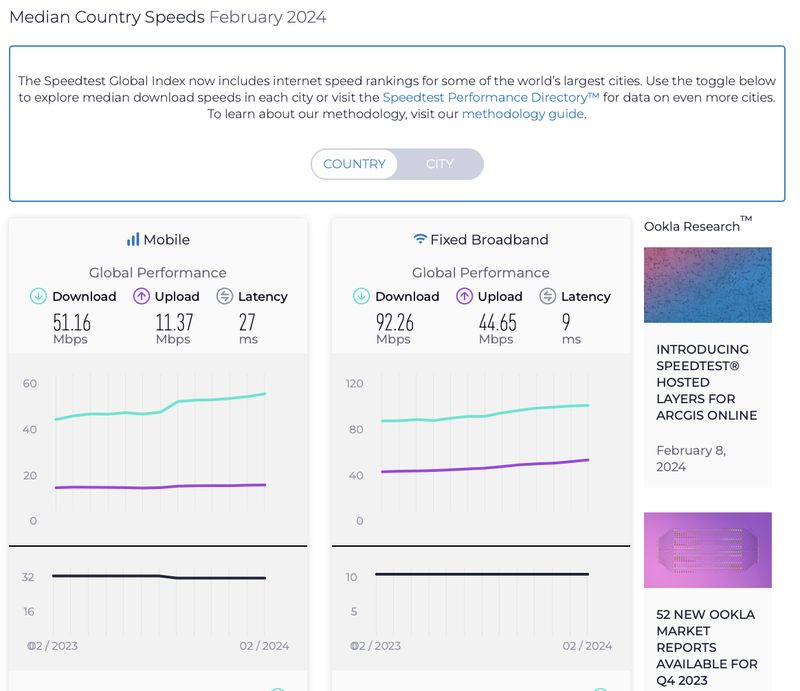Open Introducing Speedtest Hosted Layers article title
Screen dimensions: 800x691
tap(707, 382)
